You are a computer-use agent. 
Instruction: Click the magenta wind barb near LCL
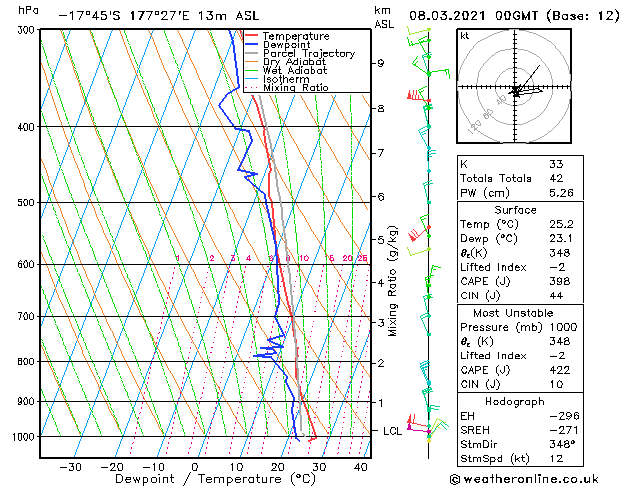point(418,429)
